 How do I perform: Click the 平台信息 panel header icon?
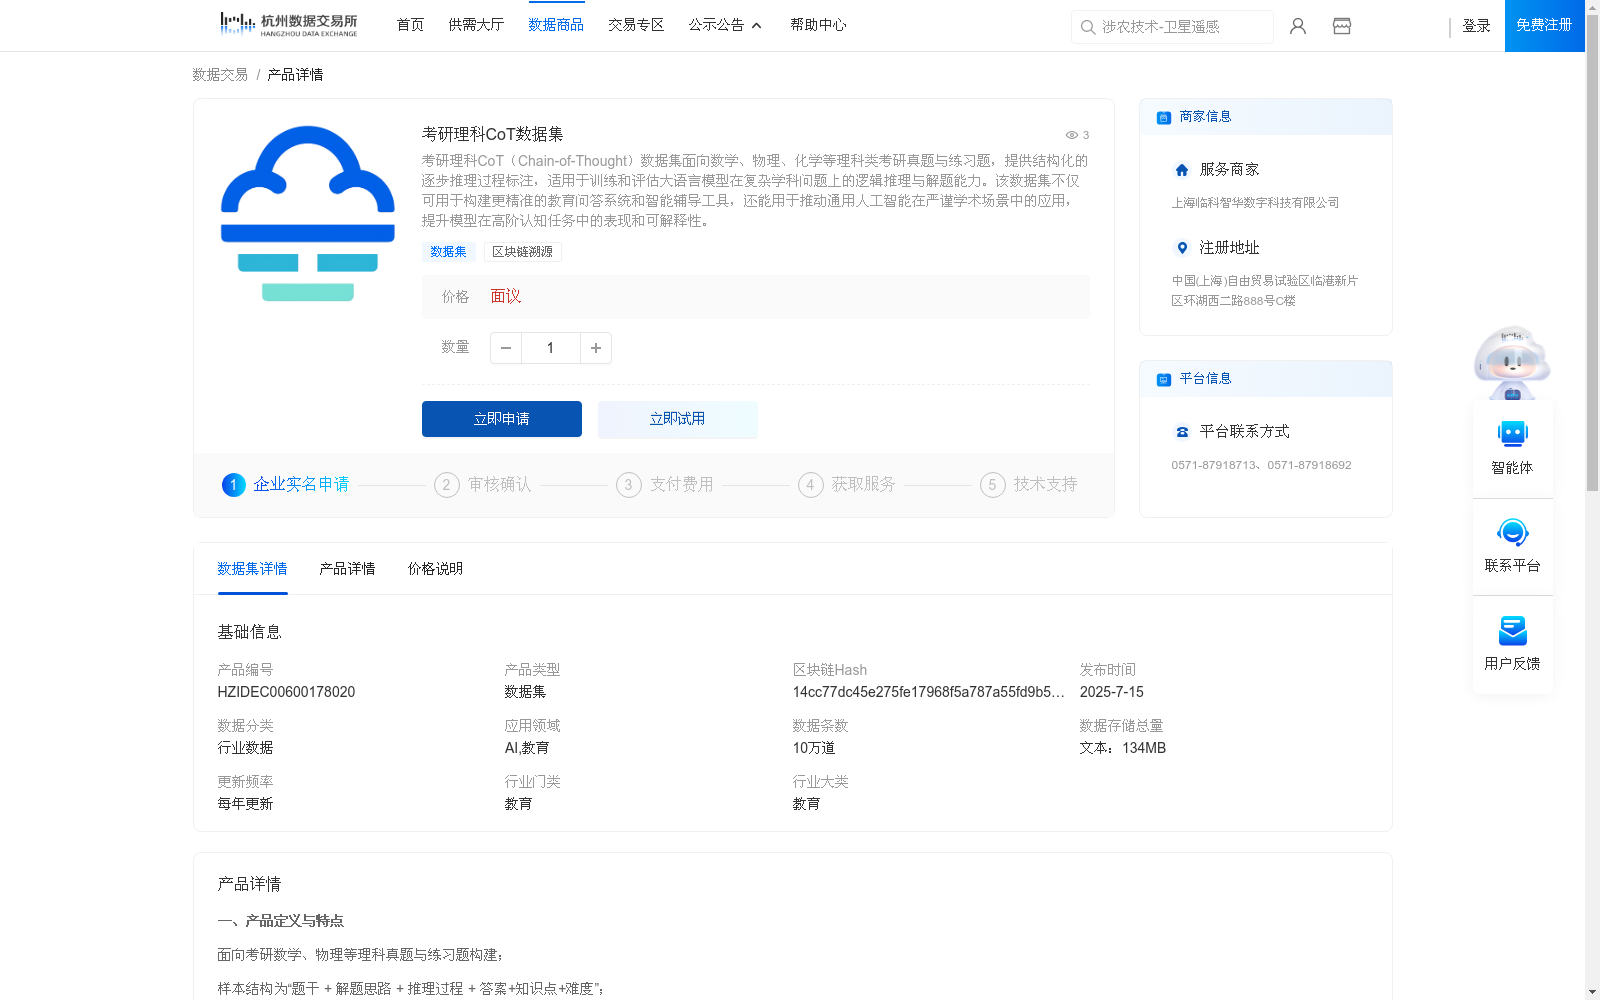coord(1163,379)
